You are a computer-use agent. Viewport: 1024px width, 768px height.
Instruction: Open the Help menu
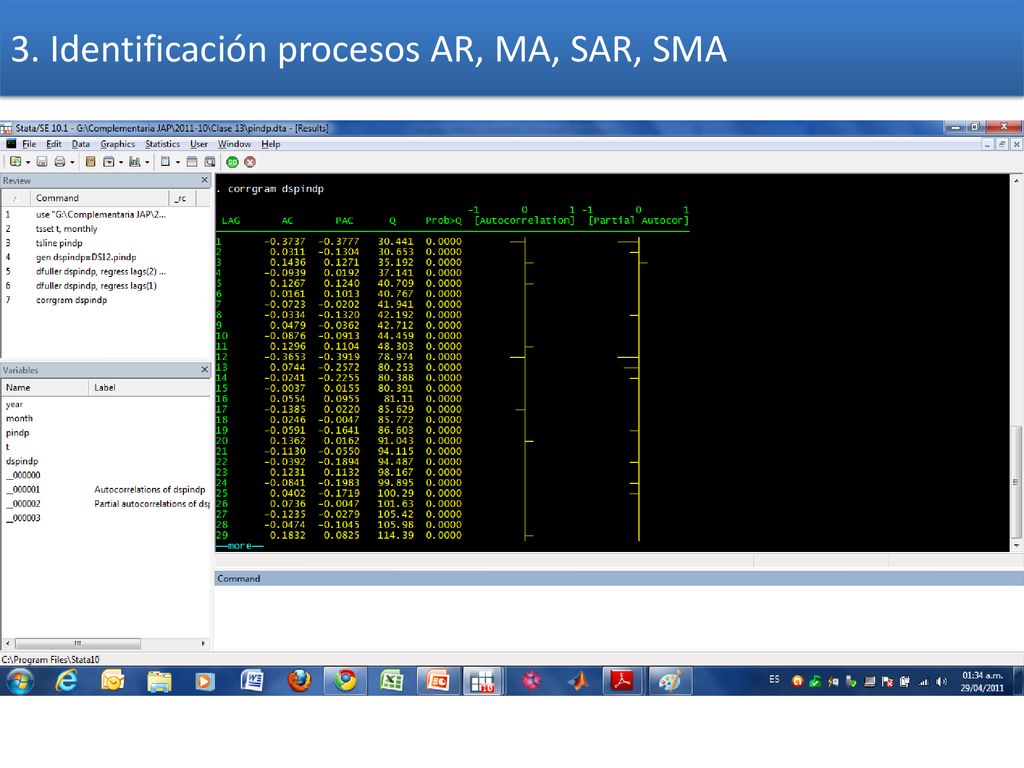tap(270, 144)
